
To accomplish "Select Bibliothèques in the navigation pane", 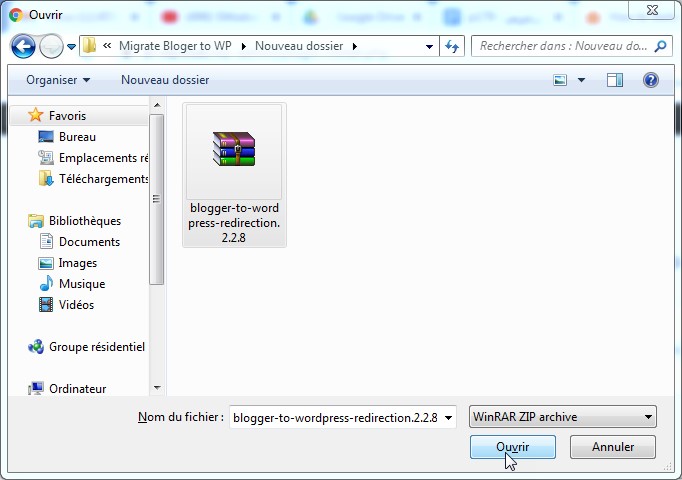I will point(85,221).
